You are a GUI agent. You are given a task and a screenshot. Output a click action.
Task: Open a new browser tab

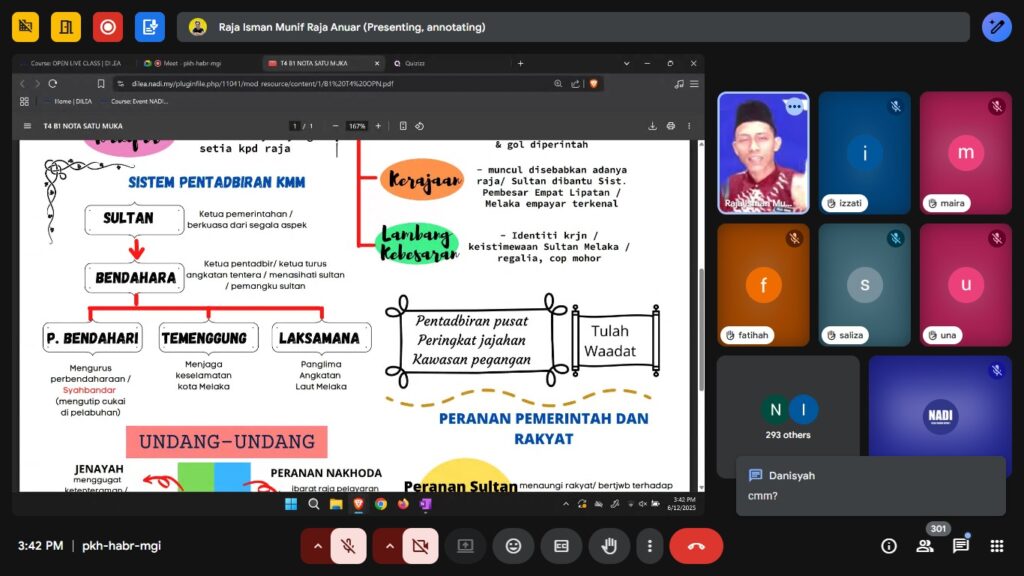(520, 63)
